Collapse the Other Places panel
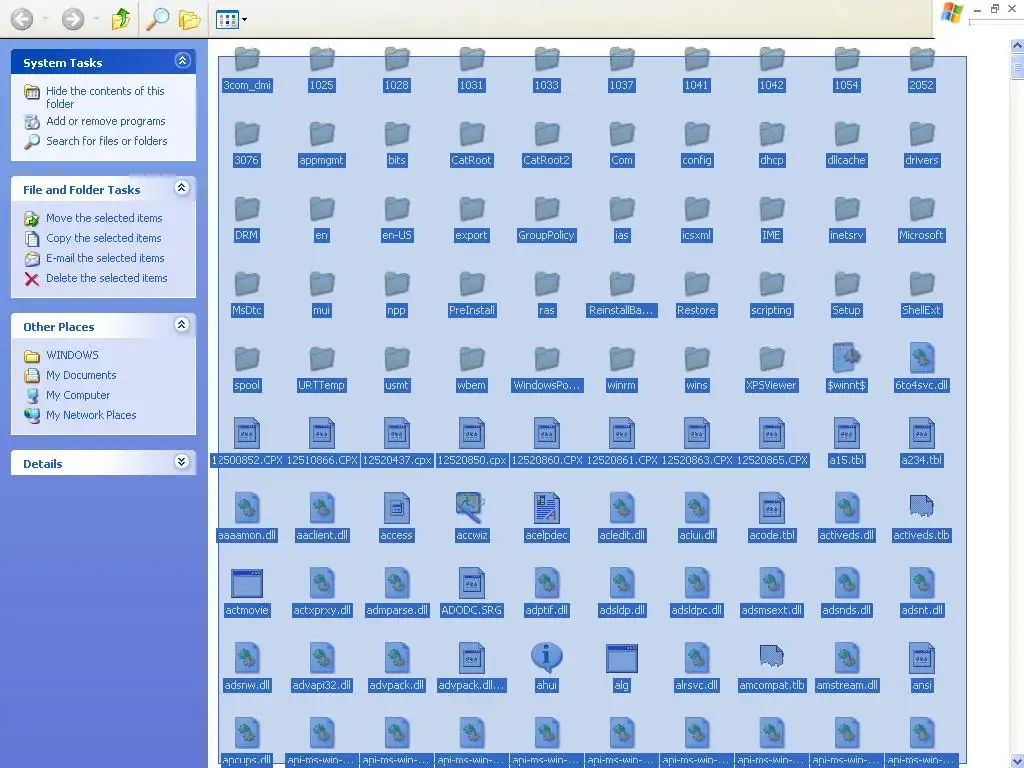This screenshot has width=1024, height=768. 182,325
